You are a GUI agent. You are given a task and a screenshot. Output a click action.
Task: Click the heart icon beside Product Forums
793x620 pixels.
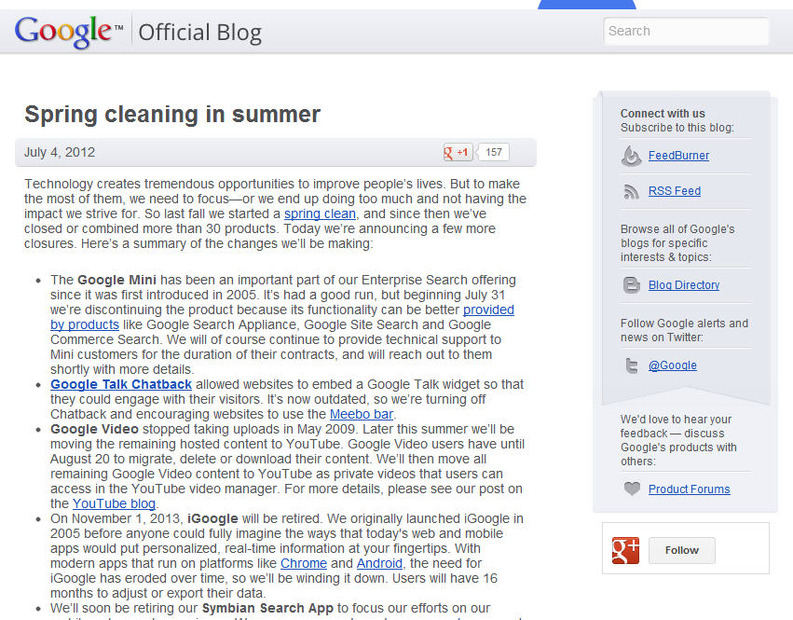(632, 489)
